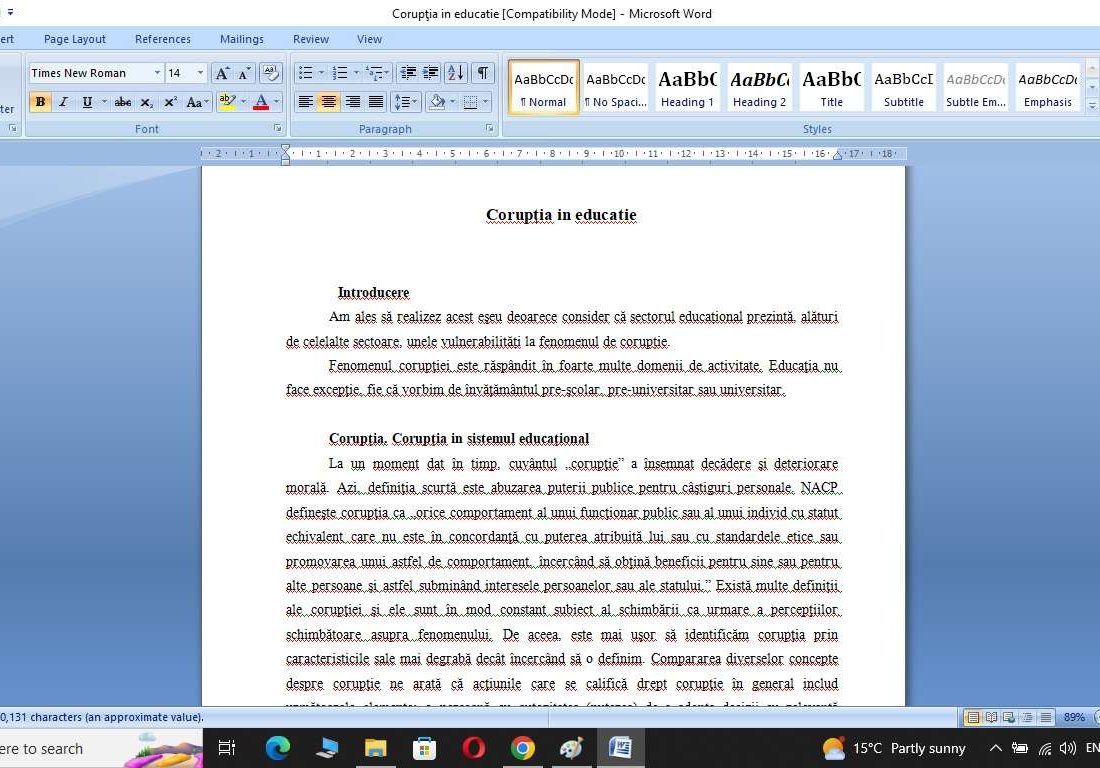Toggle italic formatting on
This screenshot has width=1100, height=768.
coord(62,101)
